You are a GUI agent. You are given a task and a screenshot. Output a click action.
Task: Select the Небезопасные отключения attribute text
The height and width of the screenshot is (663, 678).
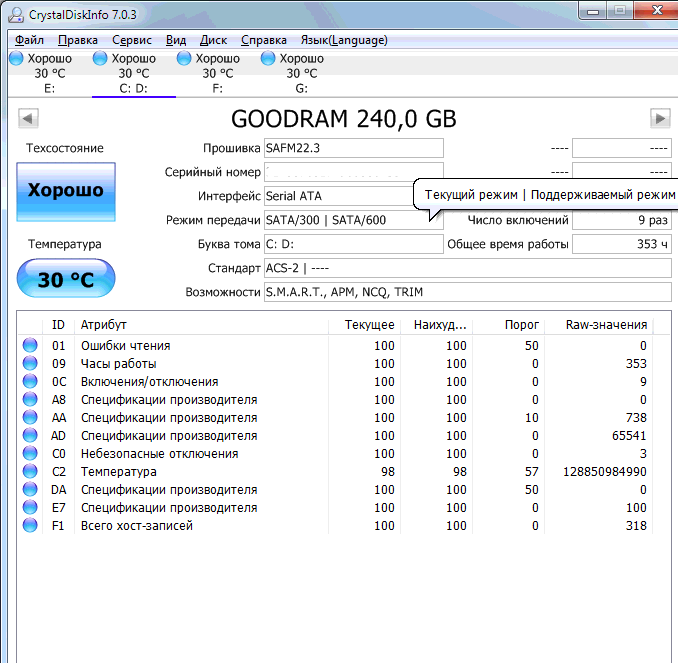click(160, 454)
